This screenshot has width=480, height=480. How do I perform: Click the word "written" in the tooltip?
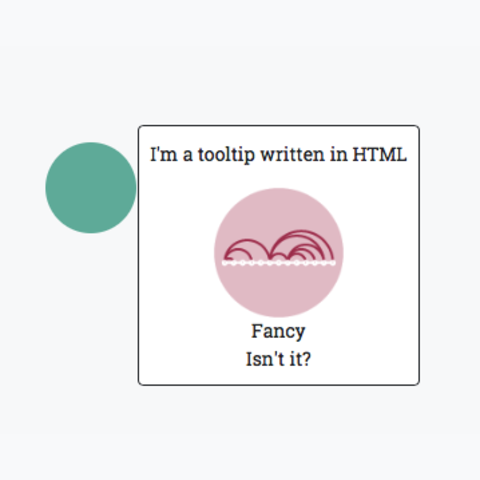(292, 155)
